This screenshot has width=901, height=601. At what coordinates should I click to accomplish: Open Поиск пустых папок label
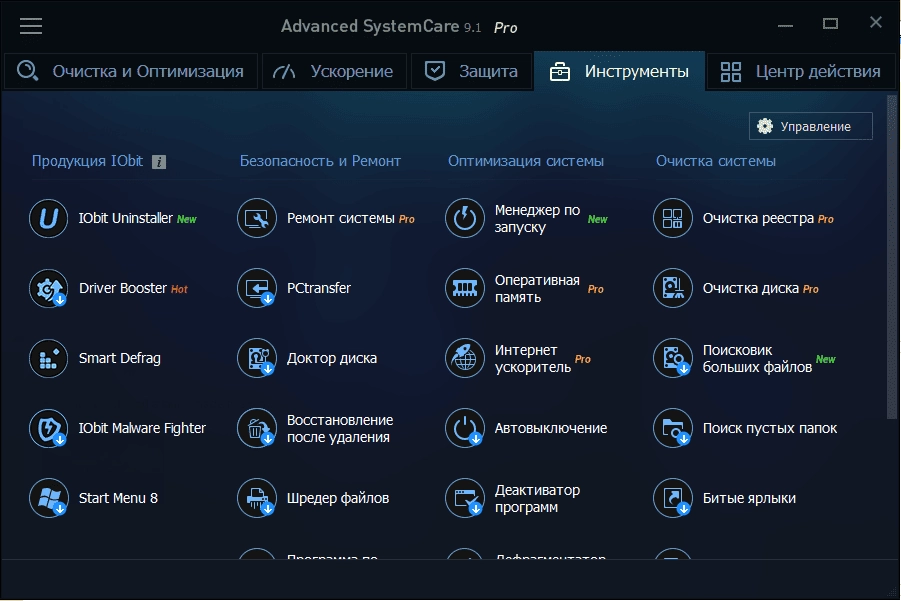(x=770, y=429)
